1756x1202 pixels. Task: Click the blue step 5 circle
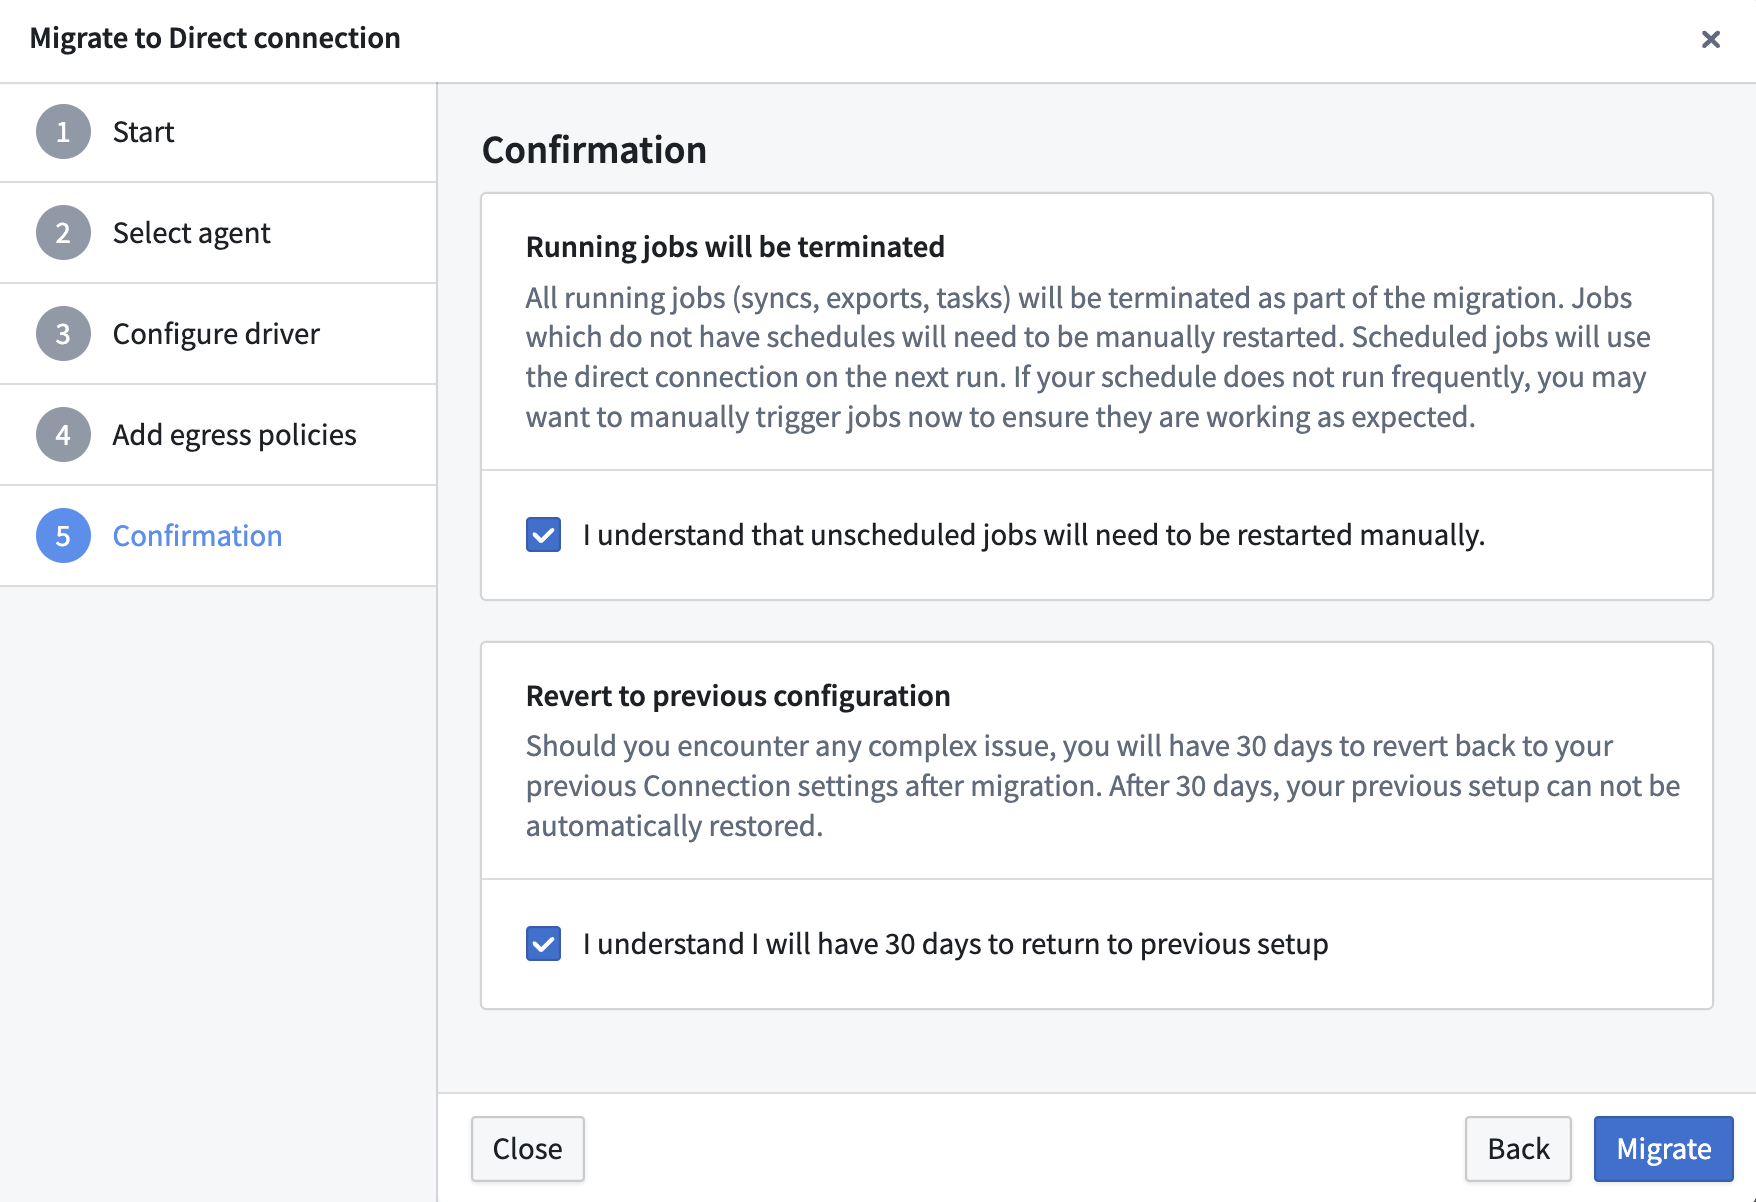click(x=63, y=536)
